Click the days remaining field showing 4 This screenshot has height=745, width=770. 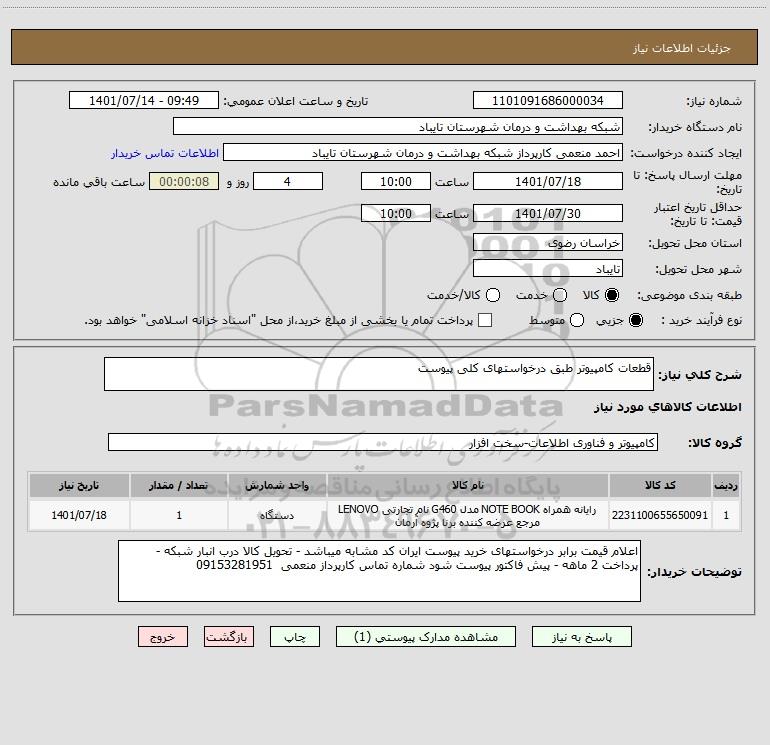[x=288, y=181]
